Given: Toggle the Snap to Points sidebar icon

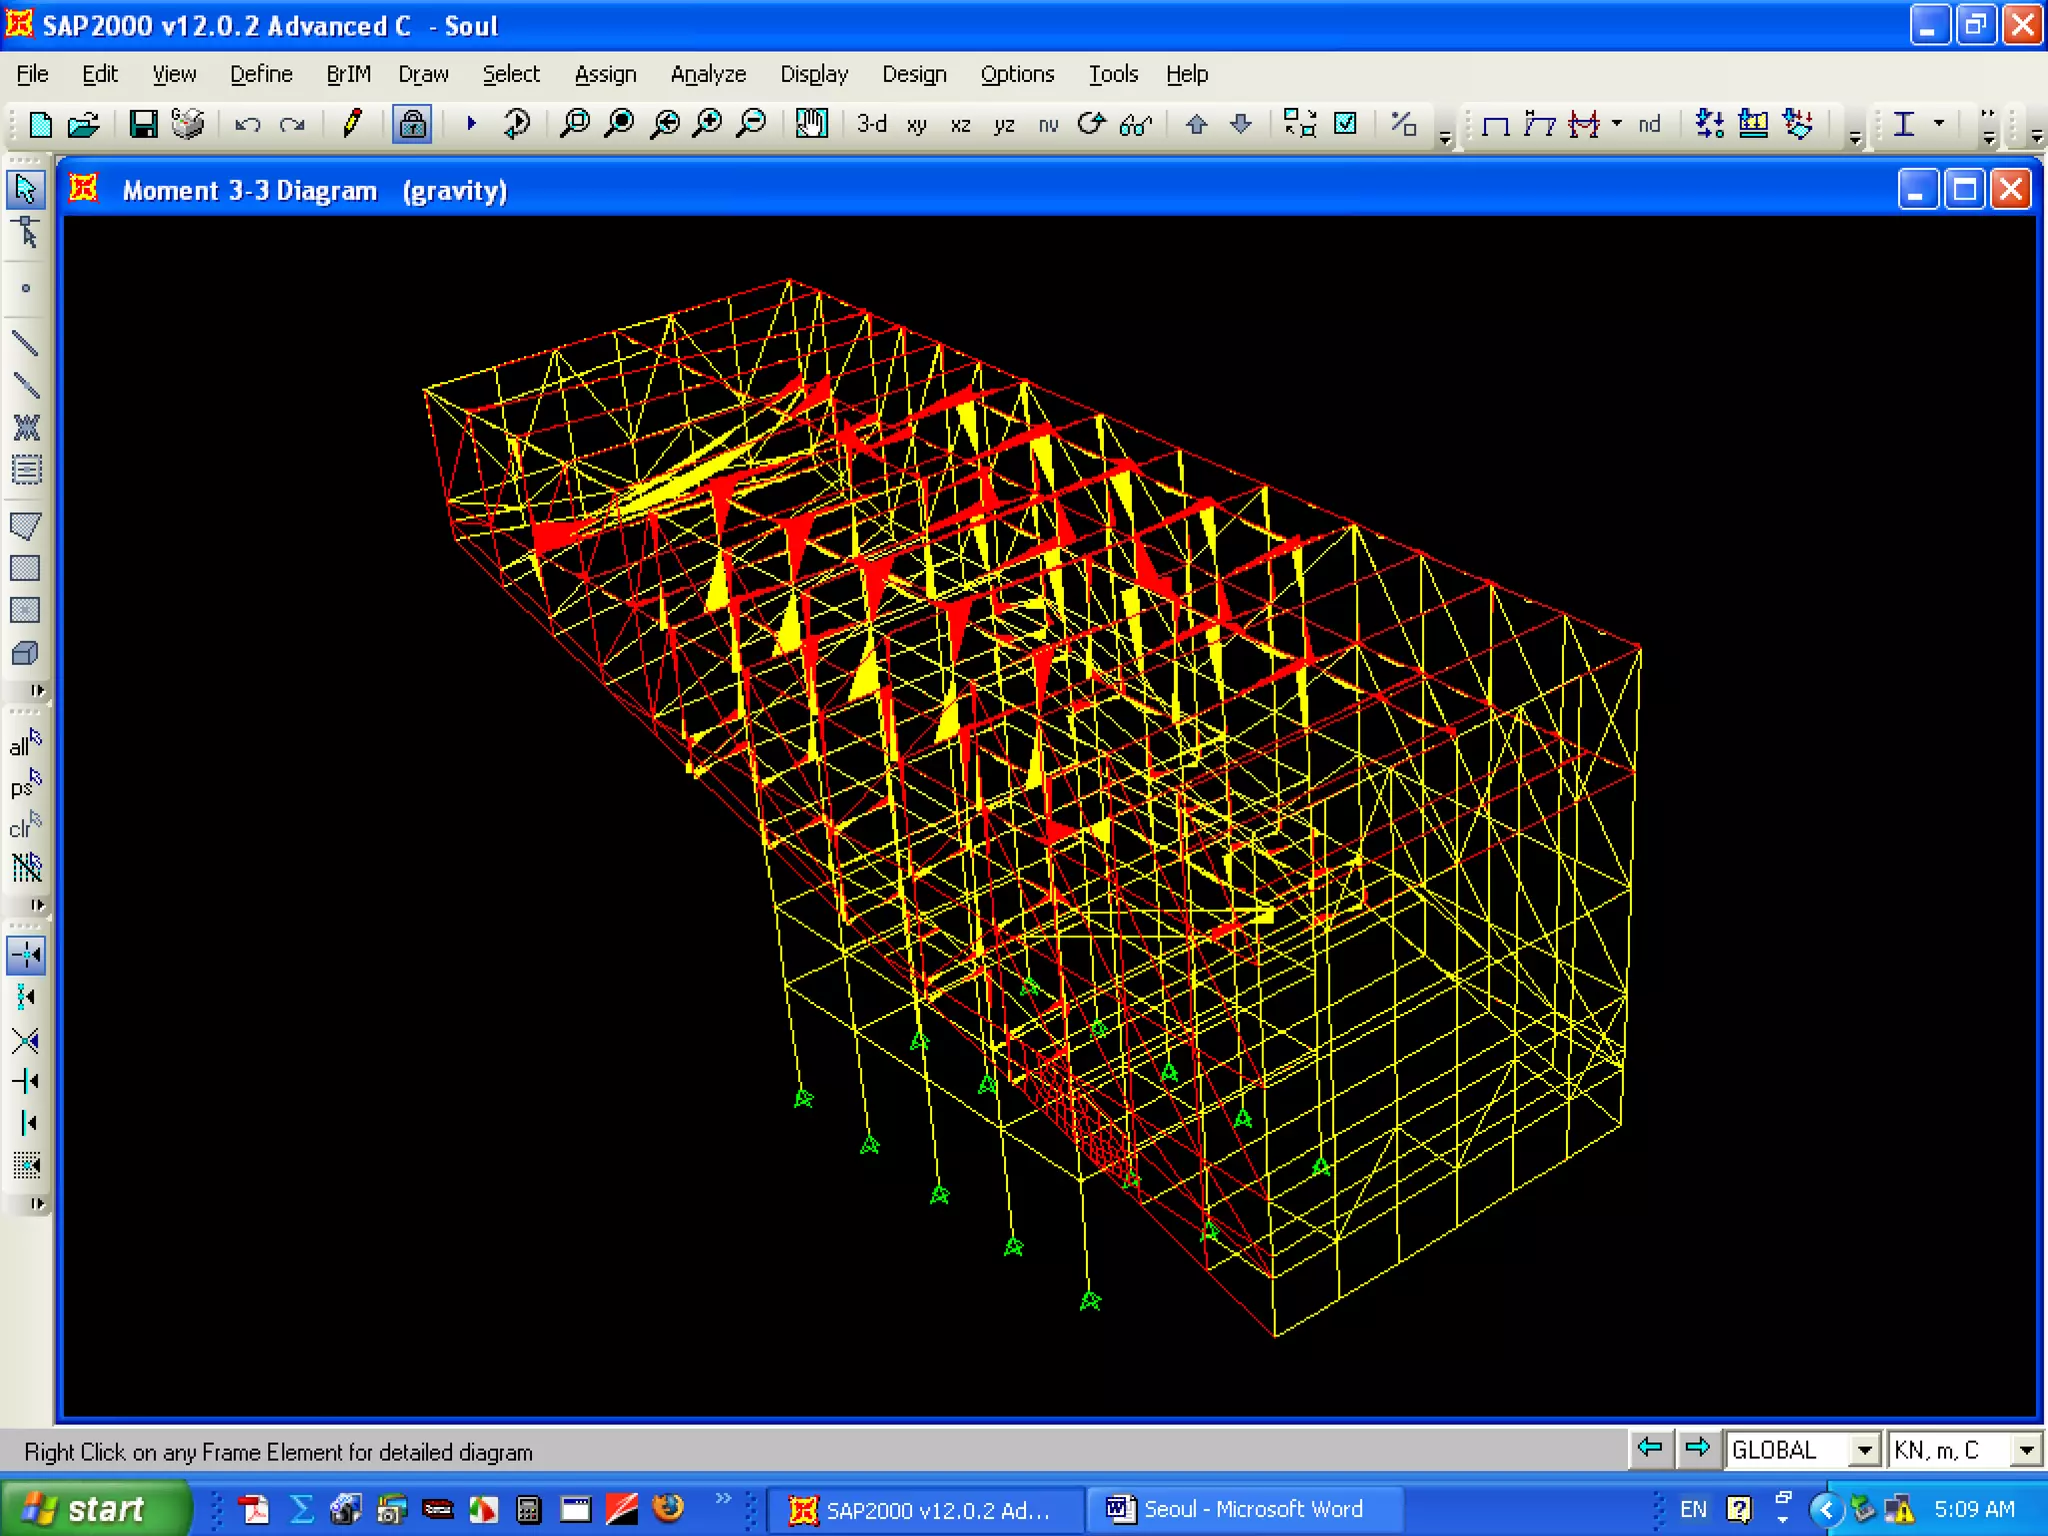Looking at the screenshot, I should (x=25, y=955).
